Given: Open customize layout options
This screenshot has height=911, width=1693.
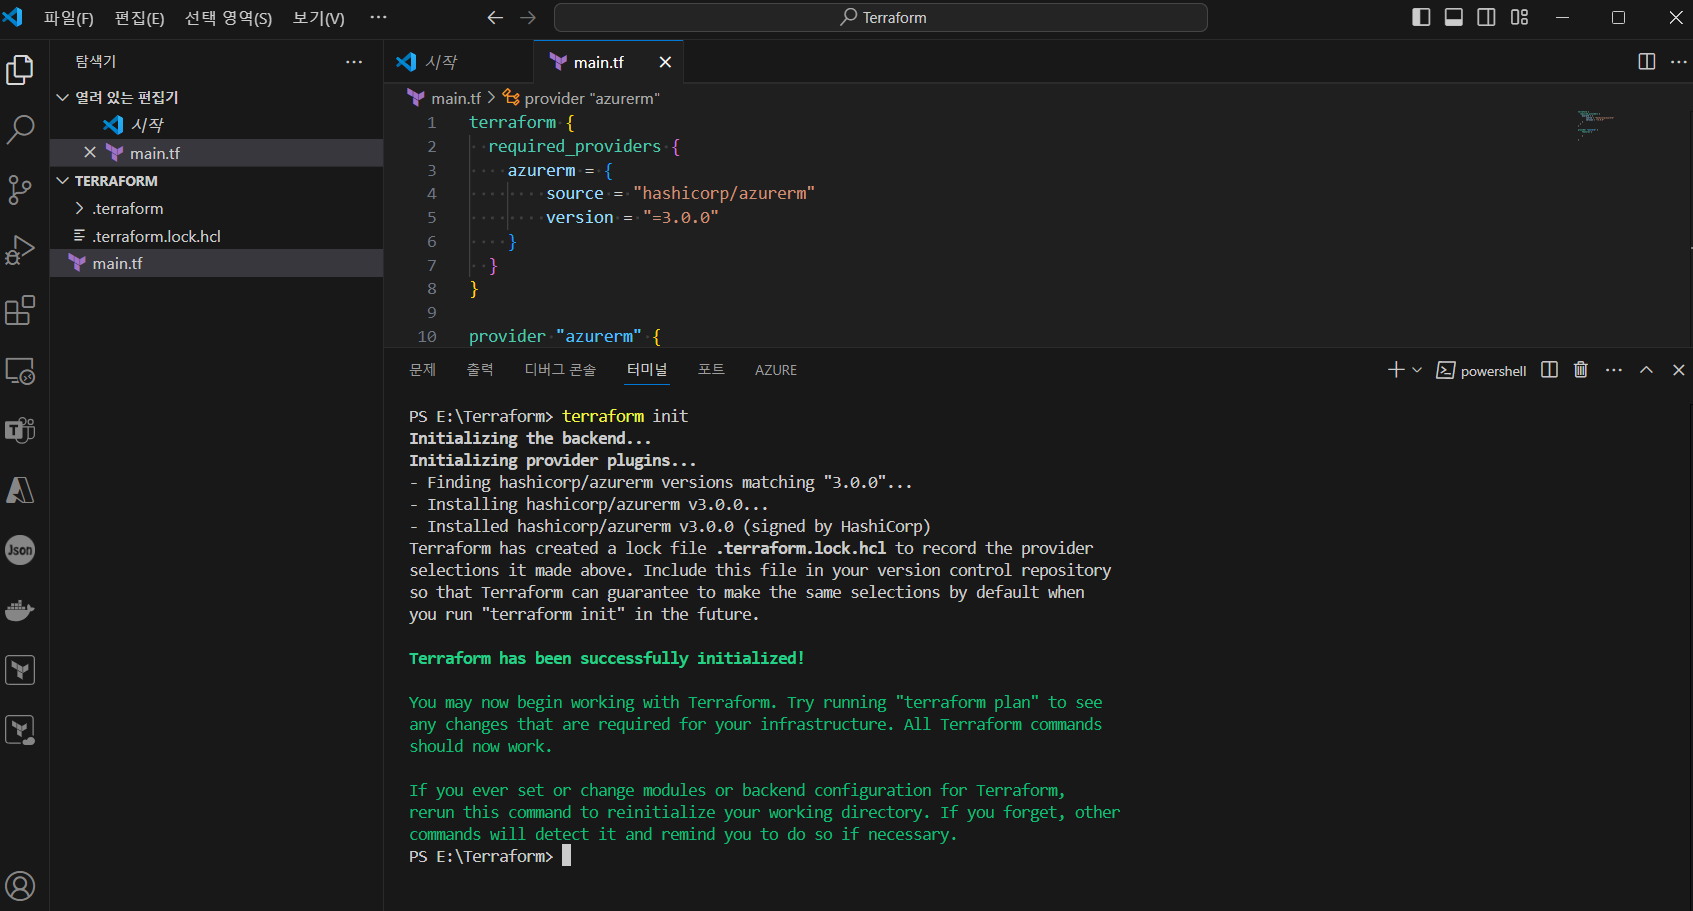Looking at the screenshot, I should pyautogui.click(x=1520, y=17).
